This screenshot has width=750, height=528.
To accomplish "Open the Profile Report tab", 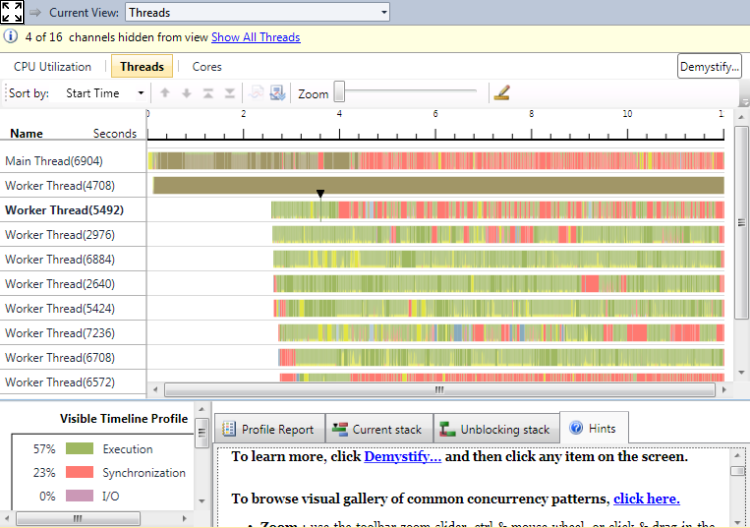I will point(269,429).
